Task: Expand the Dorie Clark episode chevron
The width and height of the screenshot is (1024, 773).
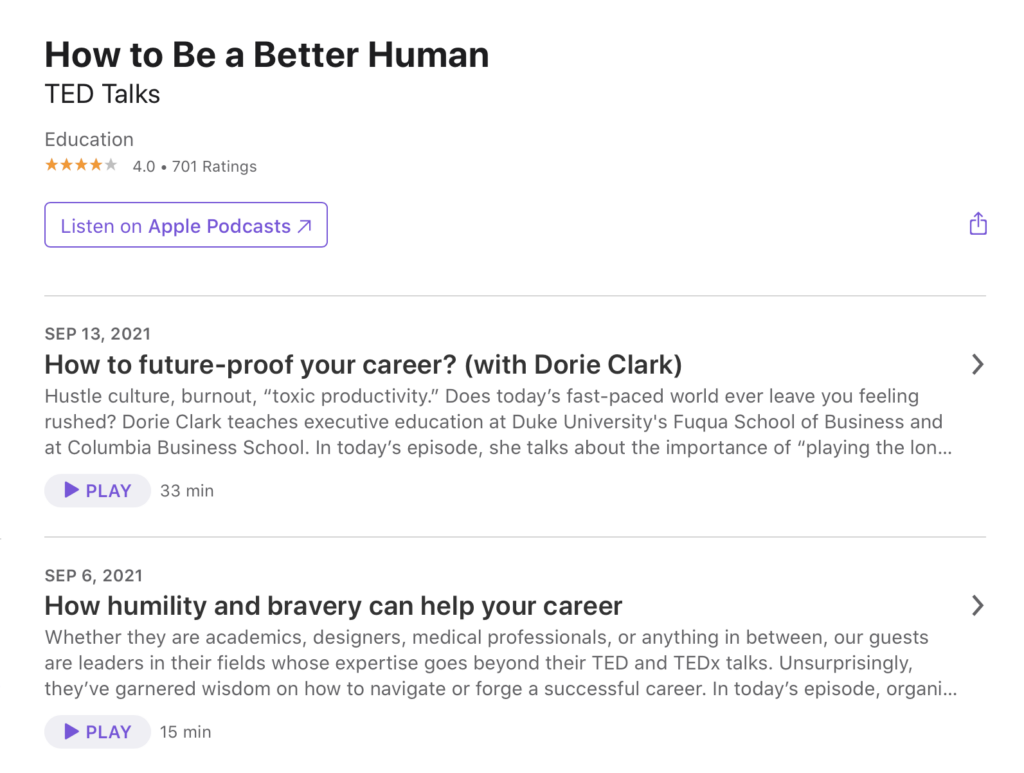Action: pos(978,365)
